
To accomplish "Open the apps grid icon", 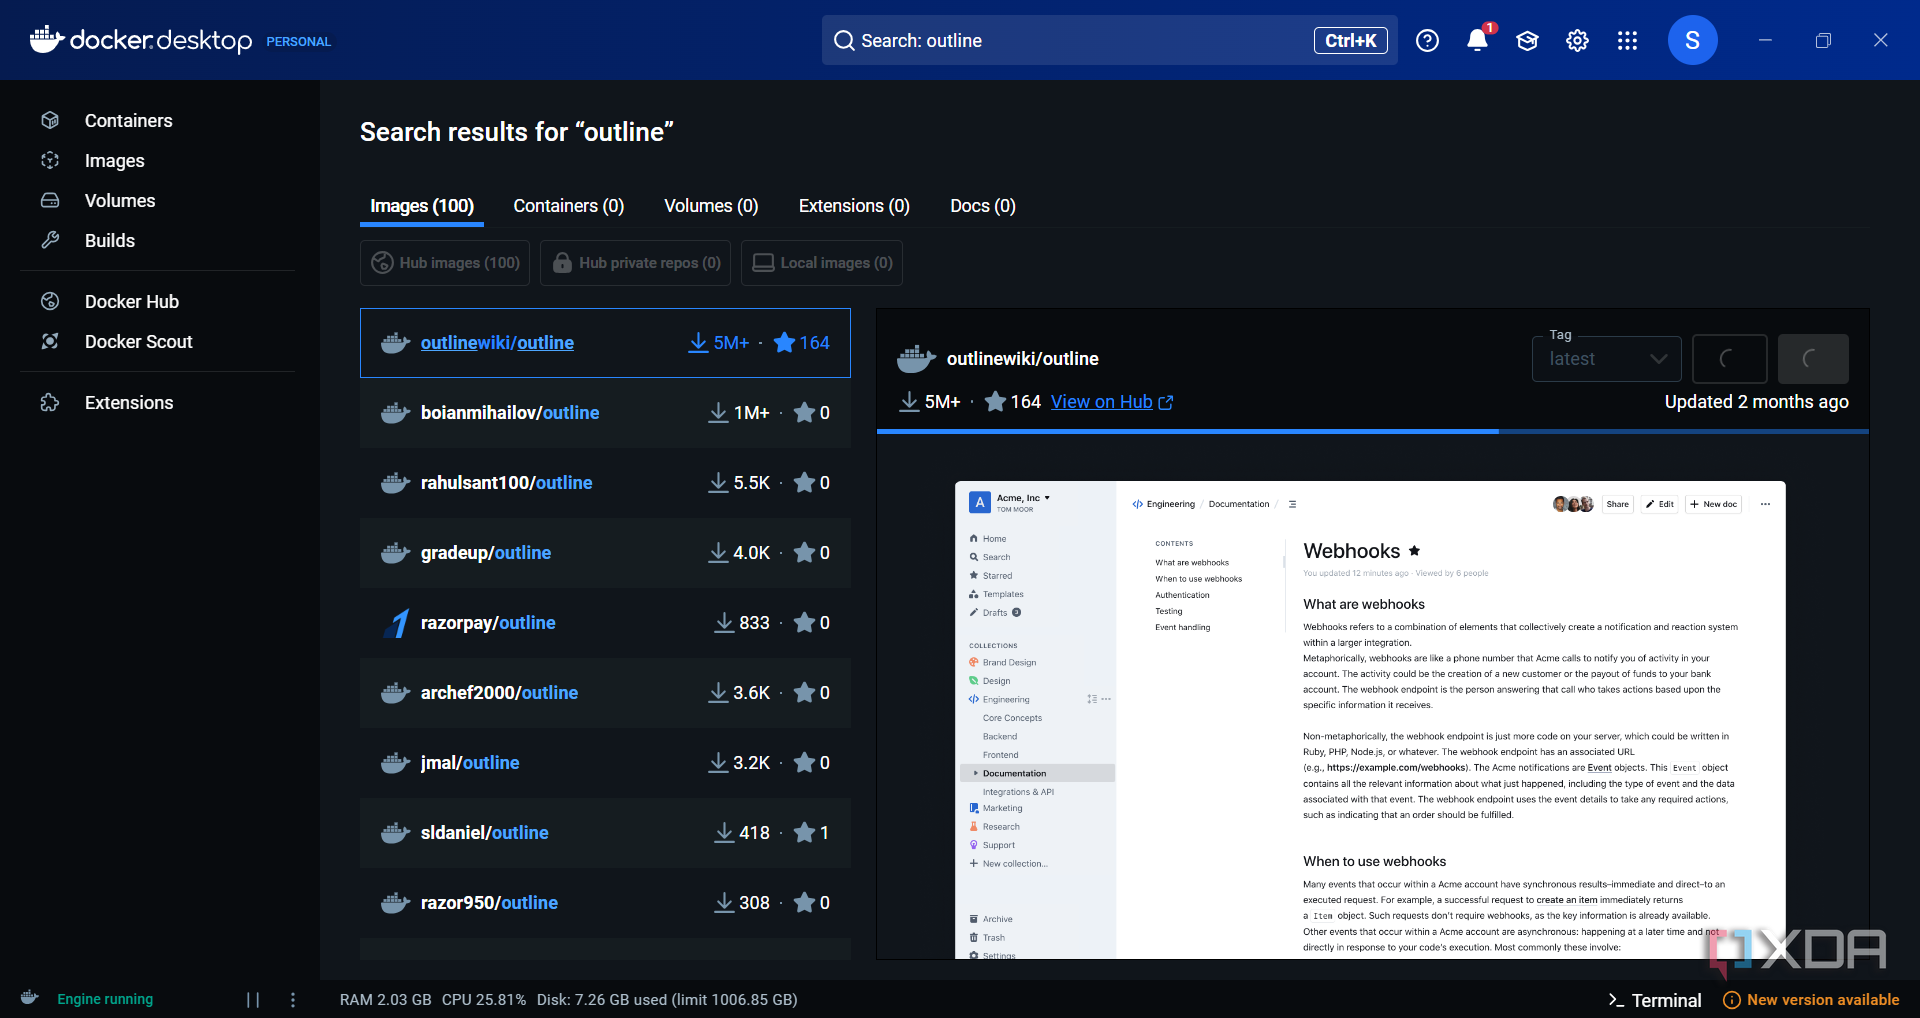I will tap(1627, 40).
